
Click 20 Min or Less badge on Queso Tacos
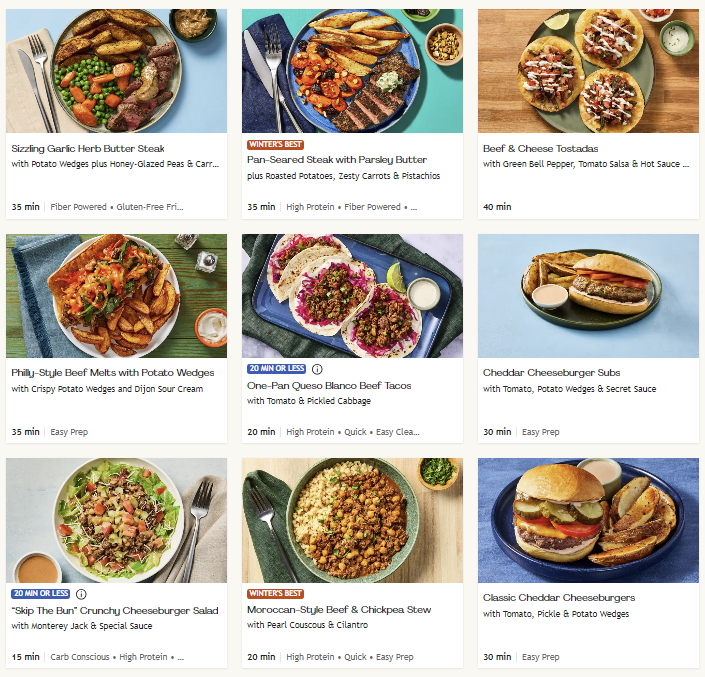click(277, 369)
